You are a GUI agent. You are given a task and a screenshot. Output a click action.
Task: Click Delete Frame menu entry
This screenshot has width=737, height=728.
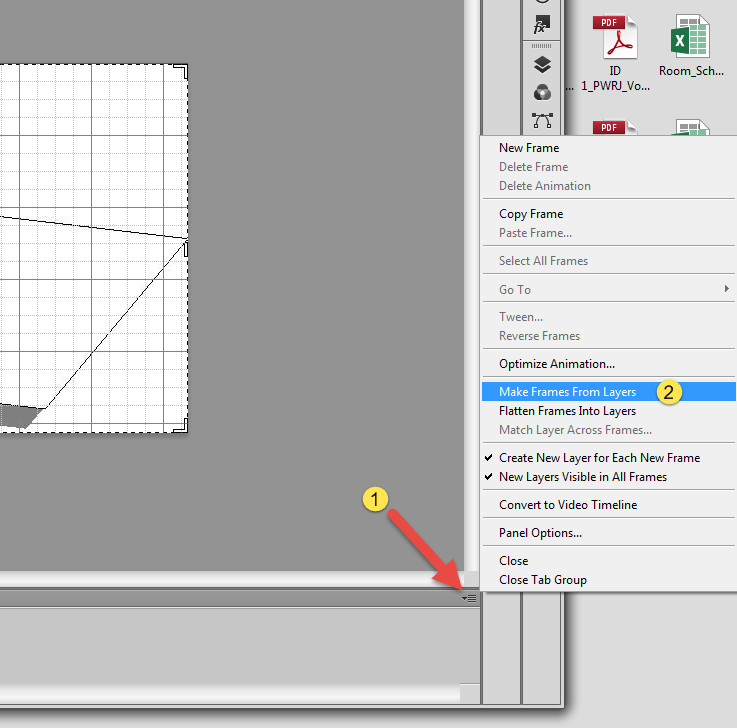pos(608,167)
